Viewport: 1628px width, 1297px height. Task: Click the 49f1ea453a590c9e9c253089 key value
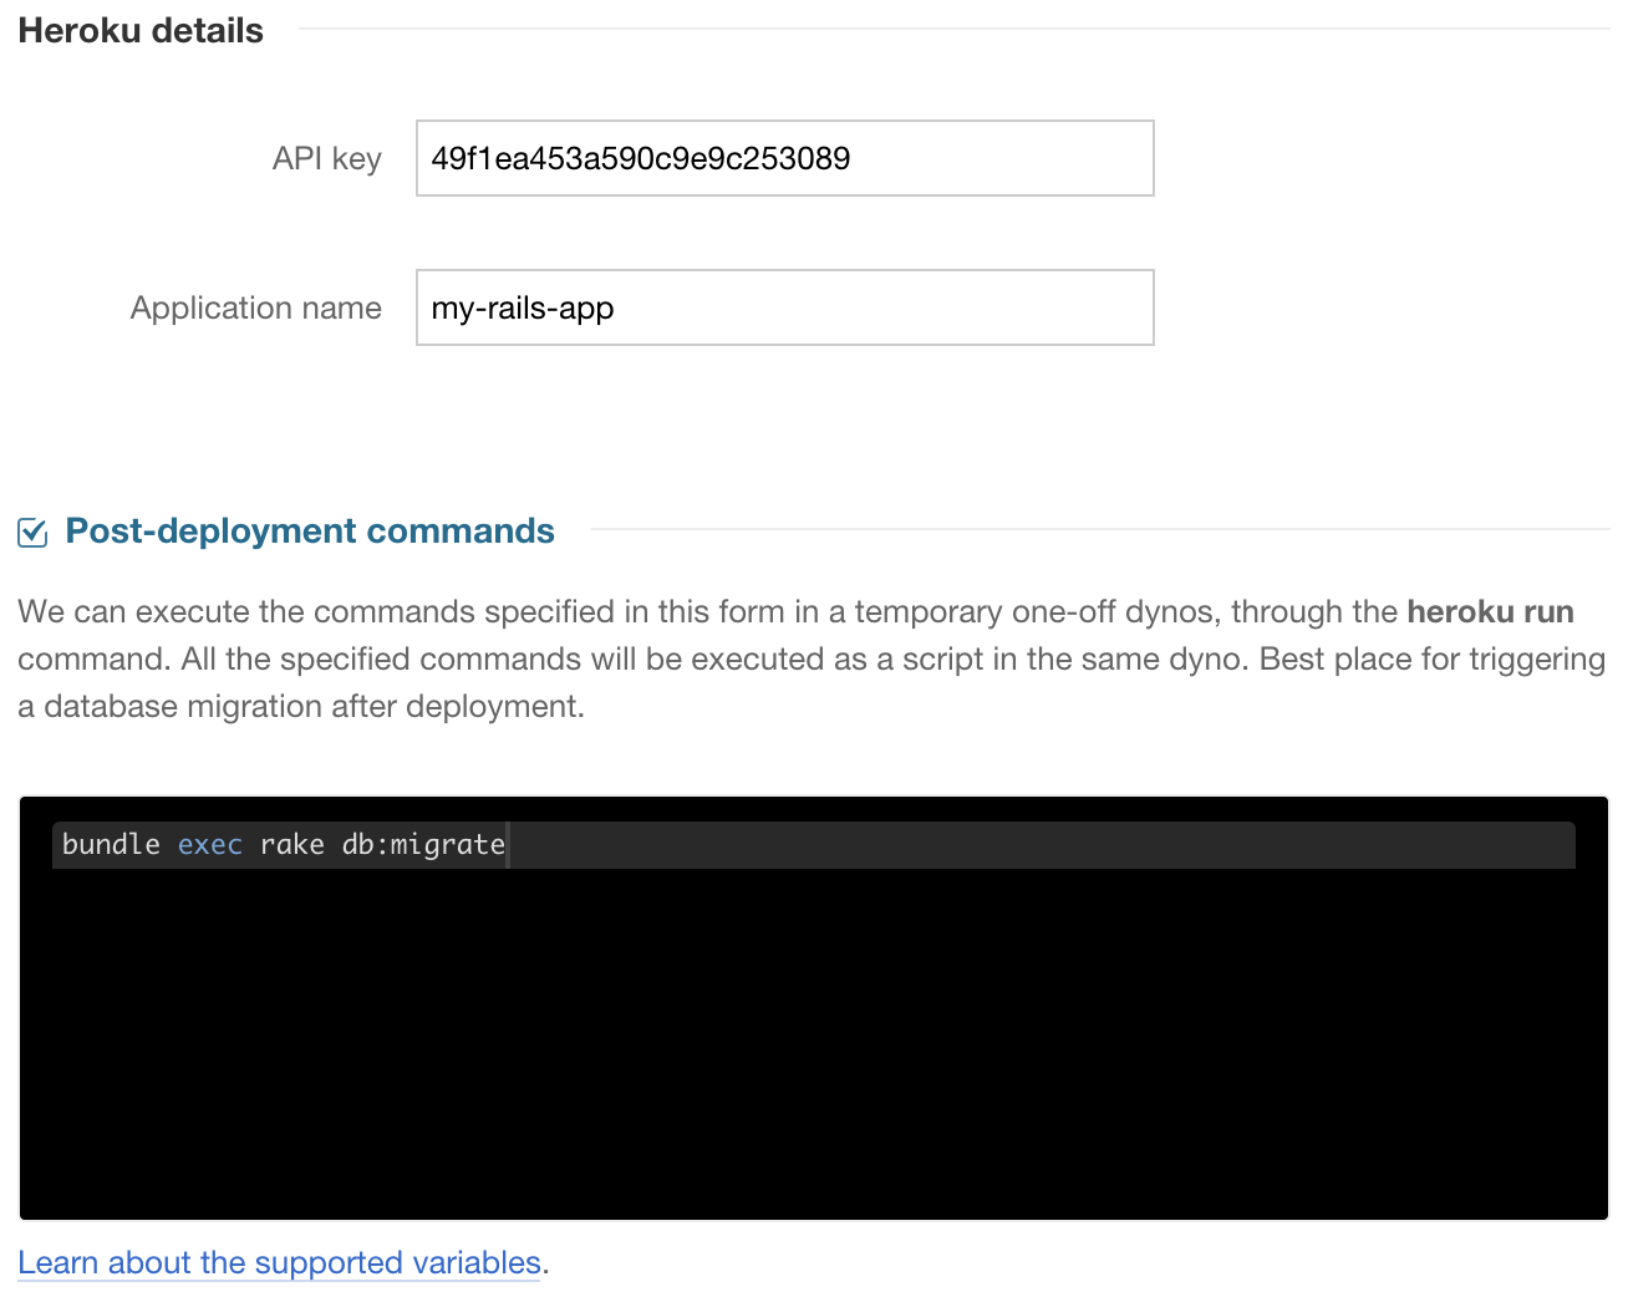(640, 158)
